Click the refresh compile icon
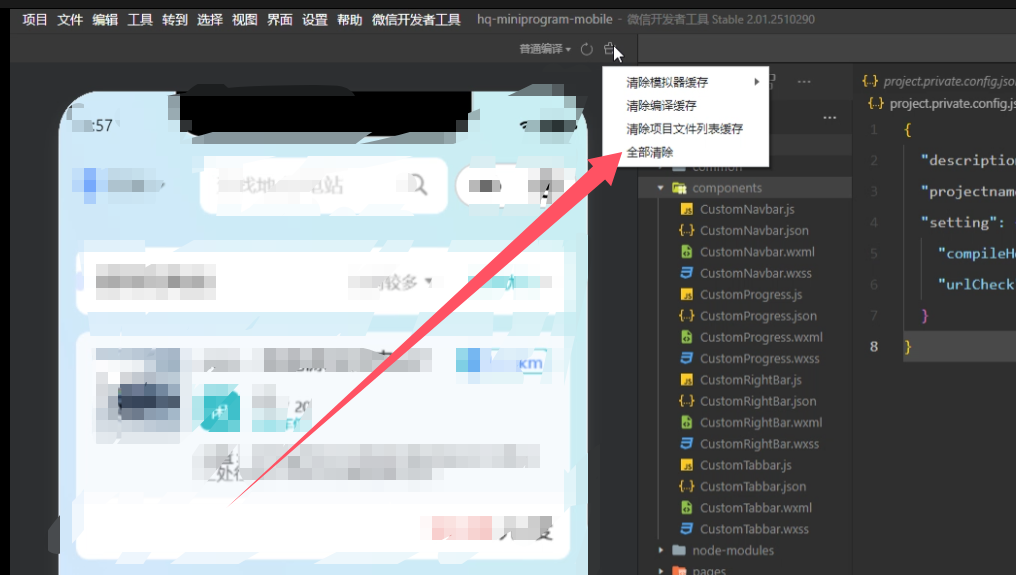 click(x=586, y=49)
